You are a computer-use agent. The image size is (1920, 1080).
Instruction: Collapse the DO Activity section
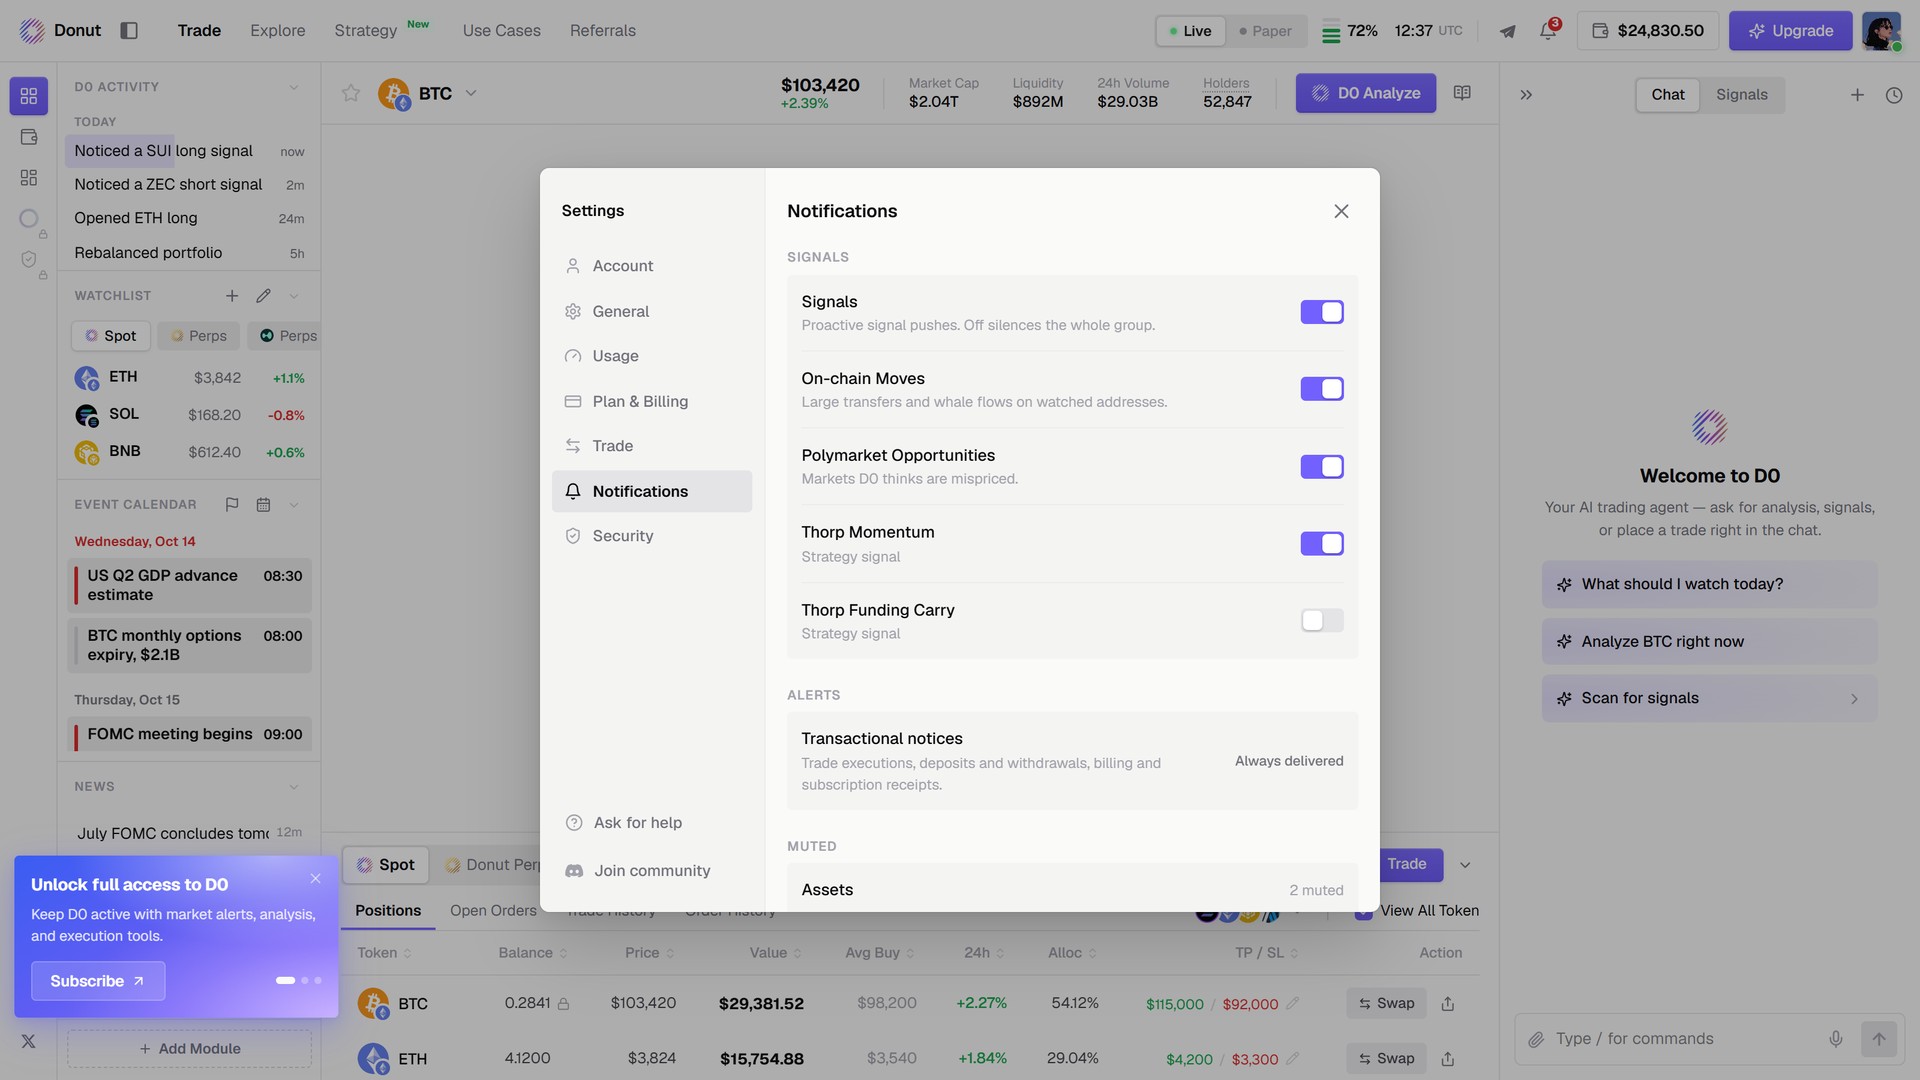(x=294, y=87)
